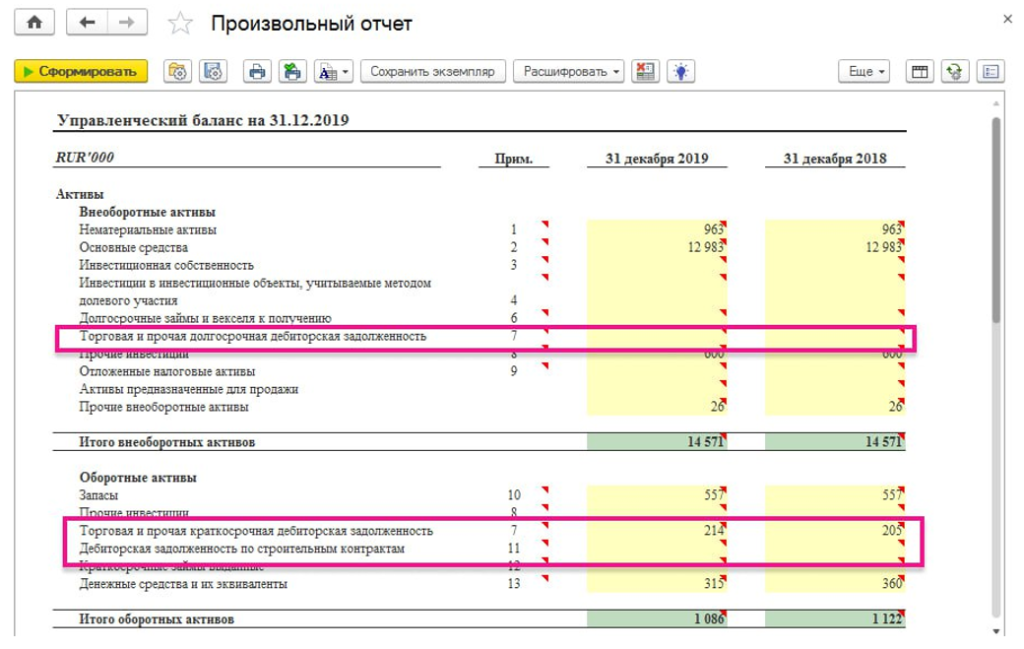
Task: Click the back navigation arrow
Action: tap(87, 22)
